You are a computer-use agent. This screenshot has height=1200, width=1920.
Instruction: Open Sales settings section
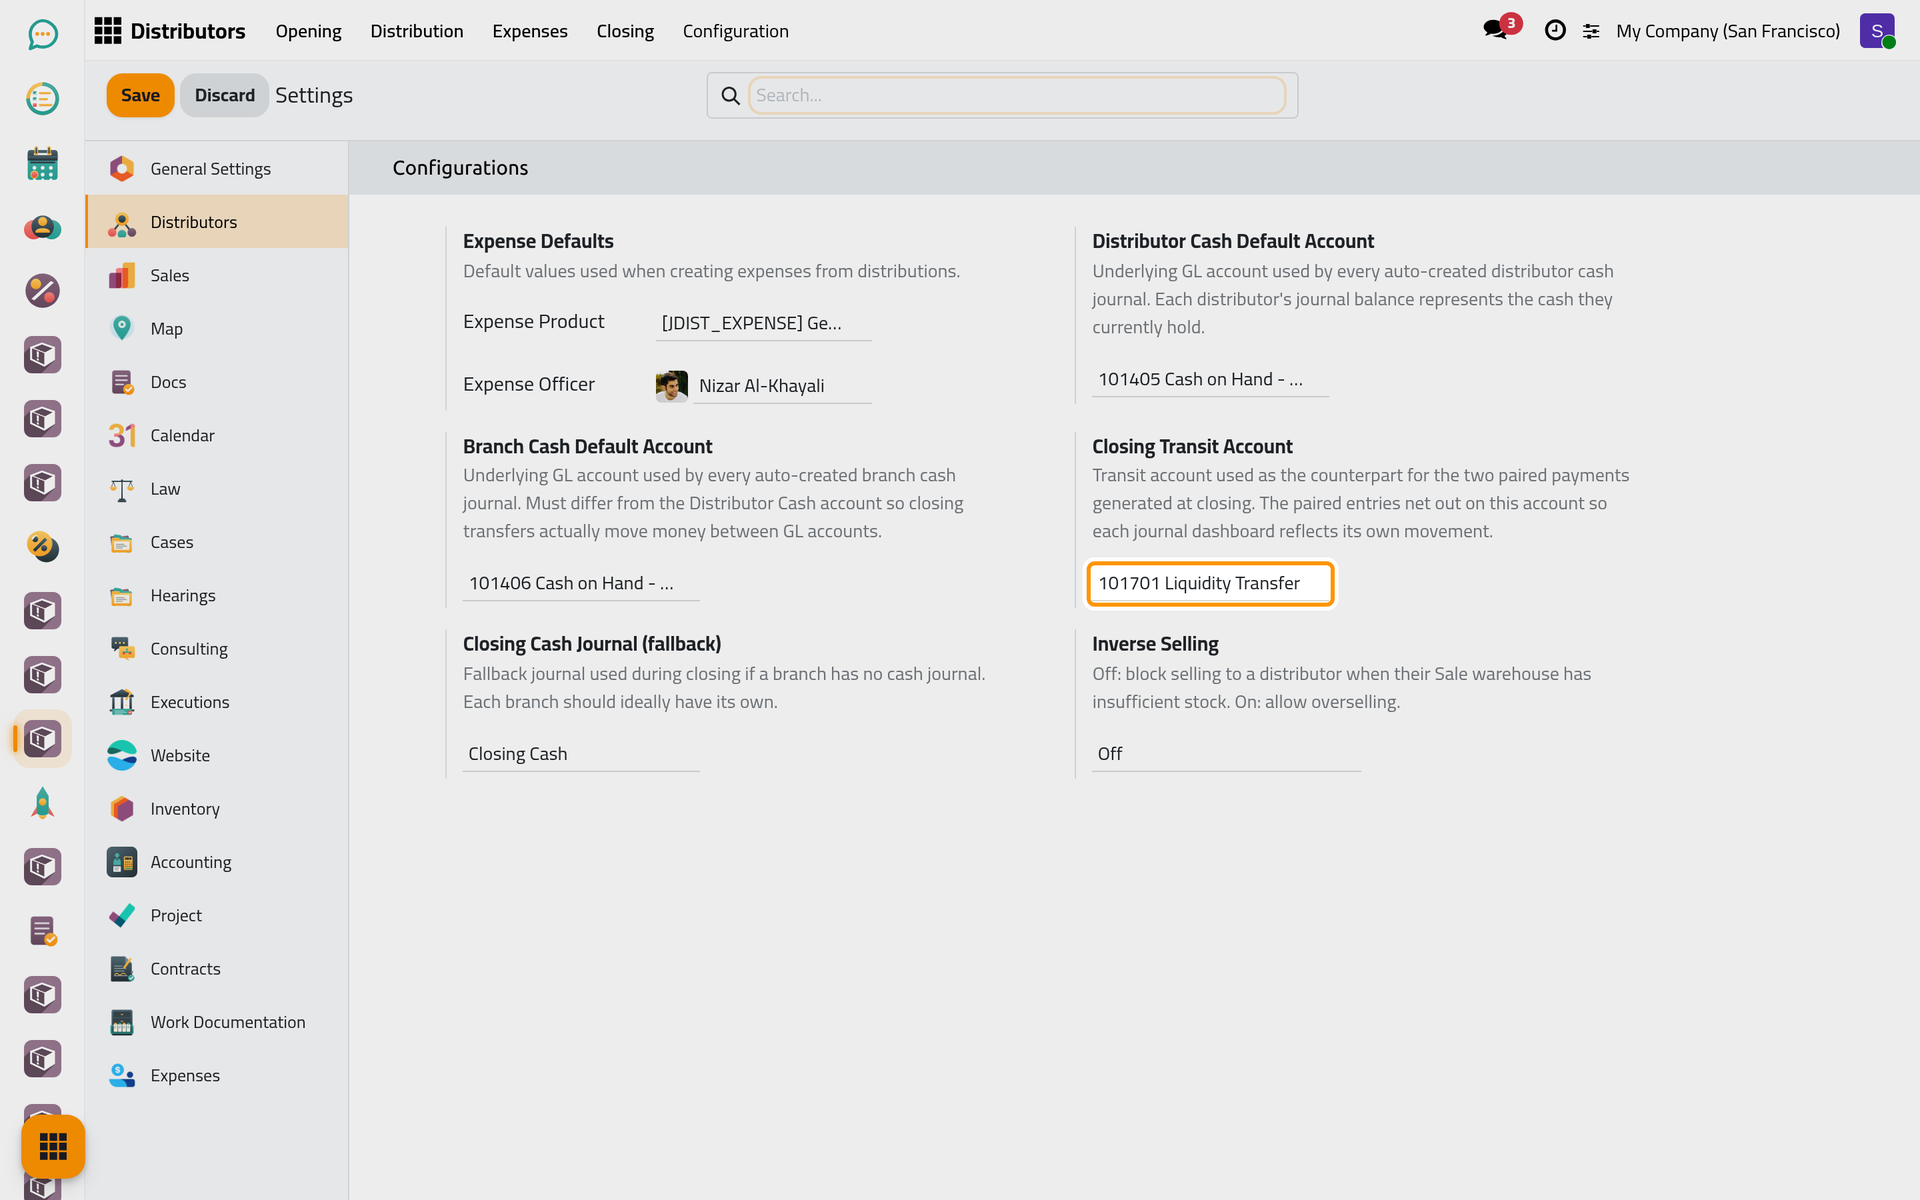point(217,275)
